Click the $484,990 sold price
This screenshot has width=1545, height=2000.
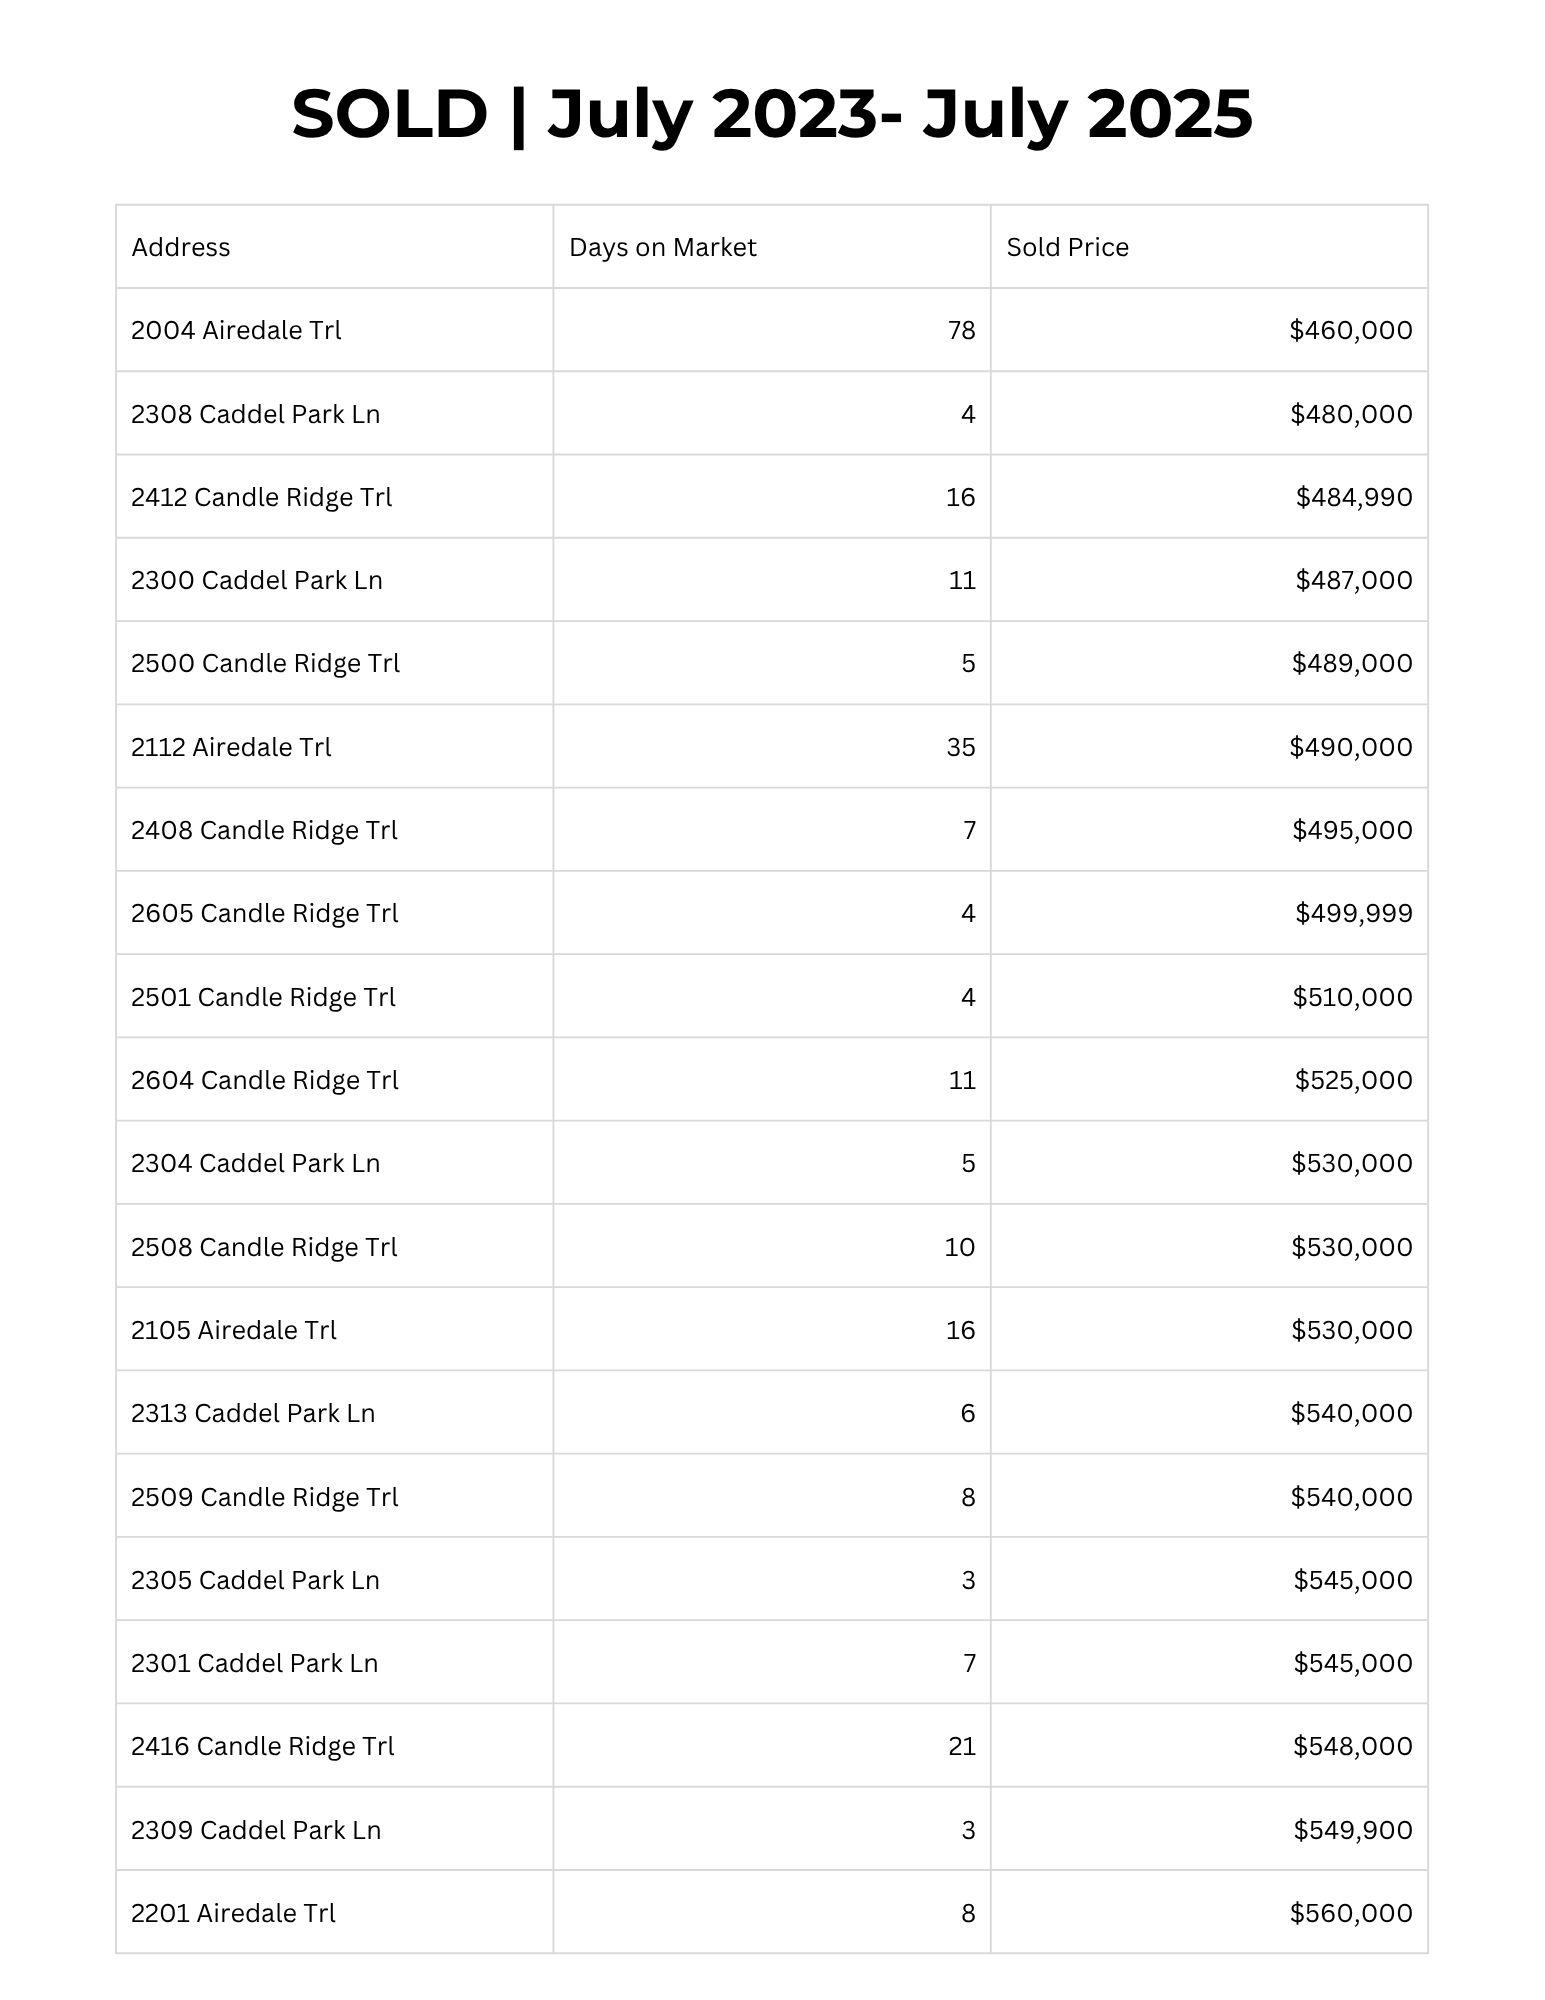(1353, 497)
